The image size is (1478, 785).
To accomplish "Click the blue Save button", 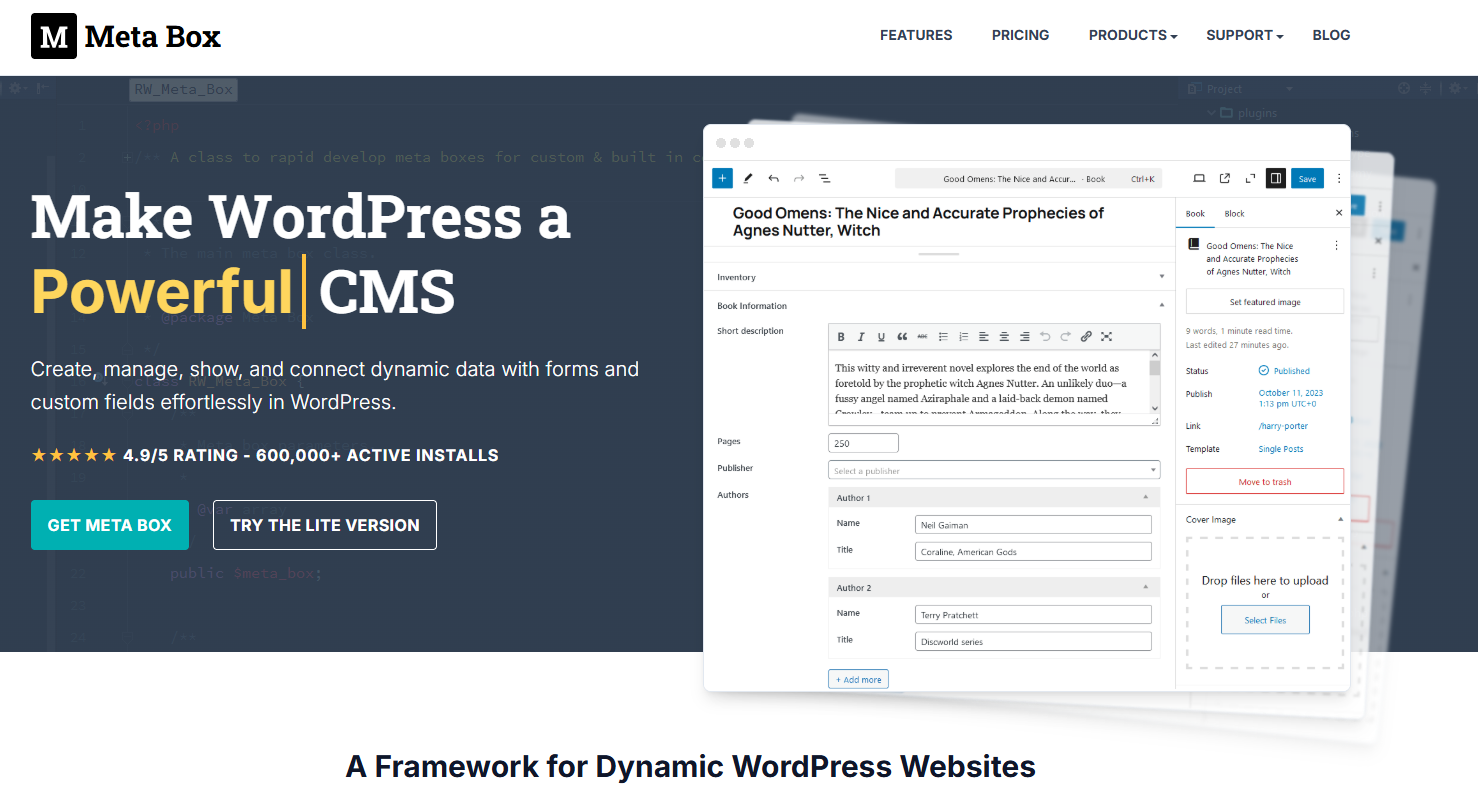I will (1307, 178).
